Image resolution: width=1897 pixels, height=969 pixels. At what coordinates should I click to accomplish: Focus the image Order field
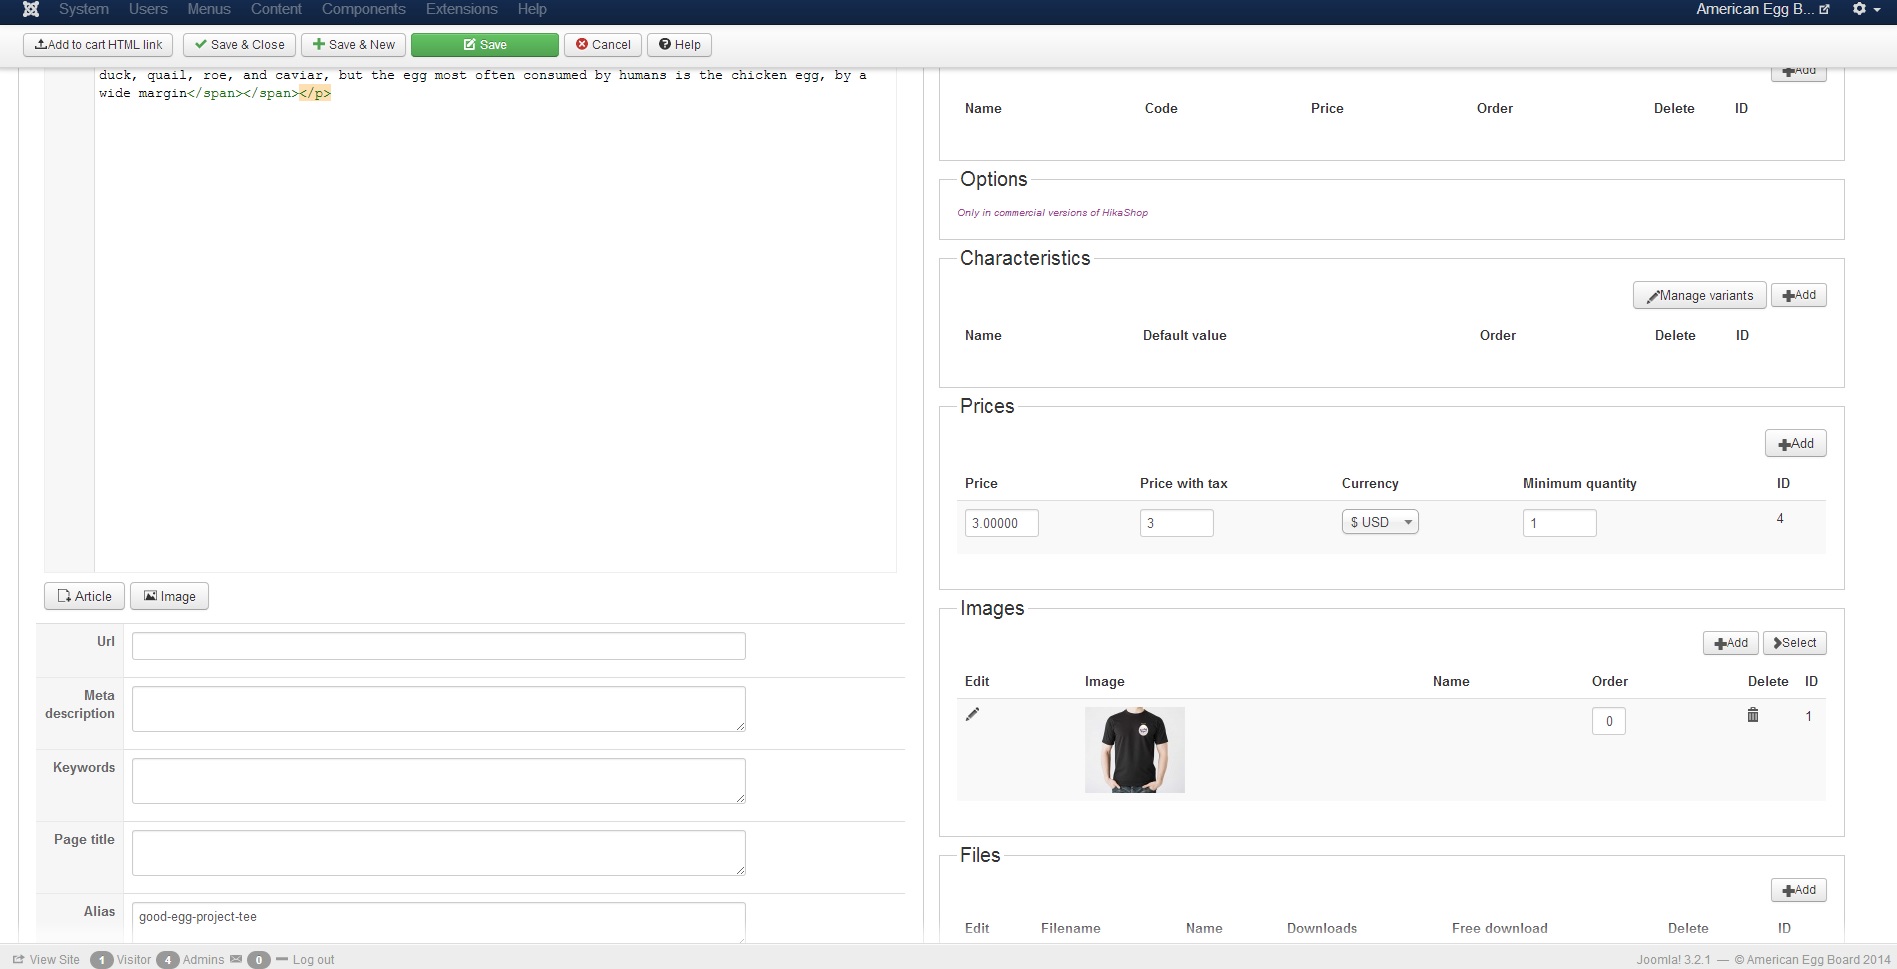(x=1609, y=721)
